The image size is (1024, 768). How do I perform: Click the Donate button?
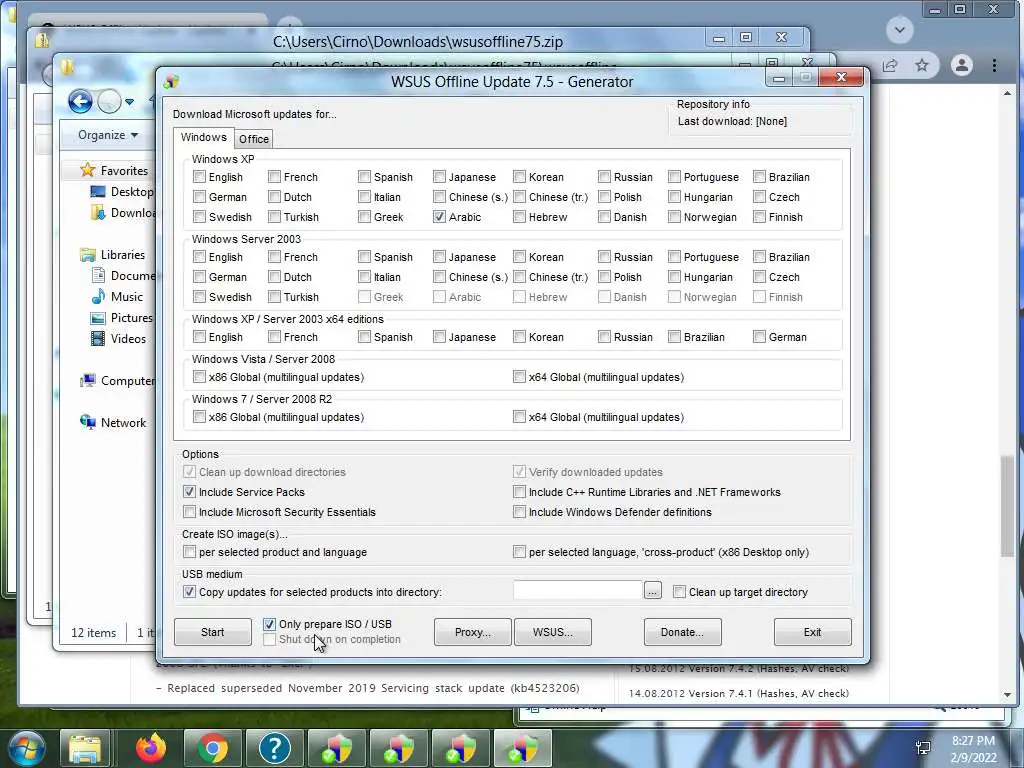pos(682,632)
